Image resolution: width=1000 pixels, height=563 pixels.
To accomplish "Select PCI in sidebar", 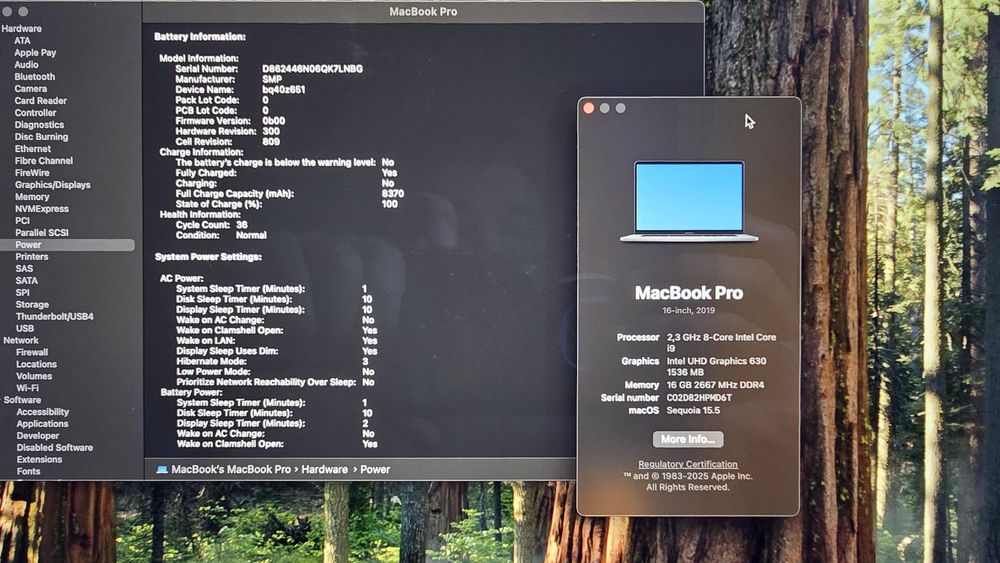I will click(23, 221).
